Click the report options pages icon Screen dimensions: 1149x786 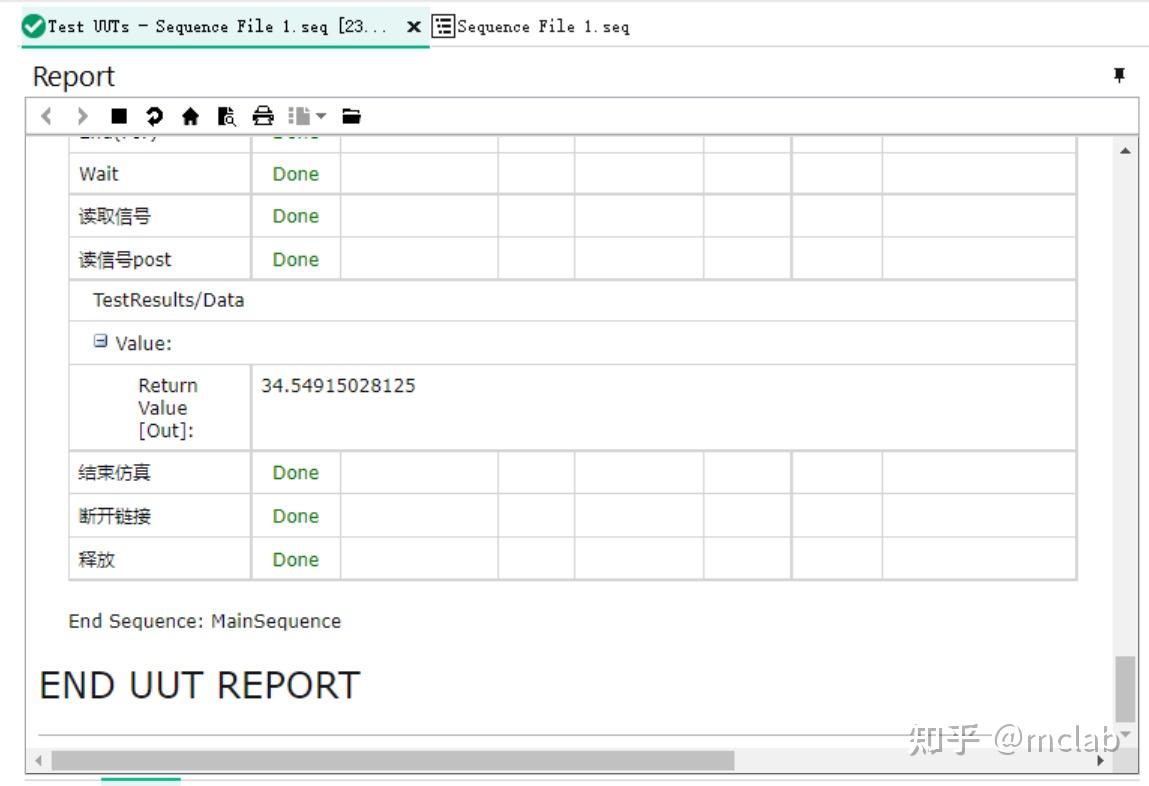pos(300,115)
